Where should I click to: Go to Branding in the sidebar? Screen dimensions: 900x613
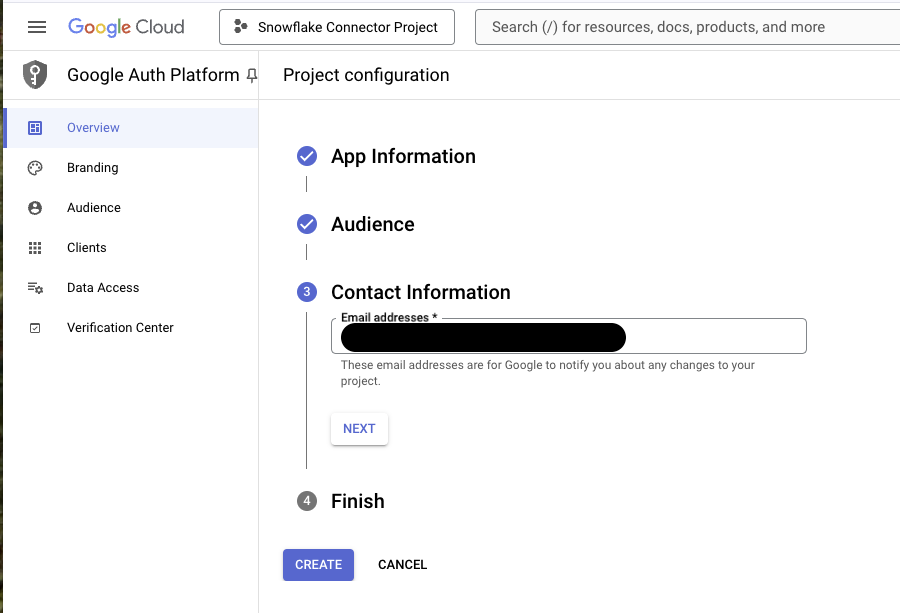[x=92, y=168]
